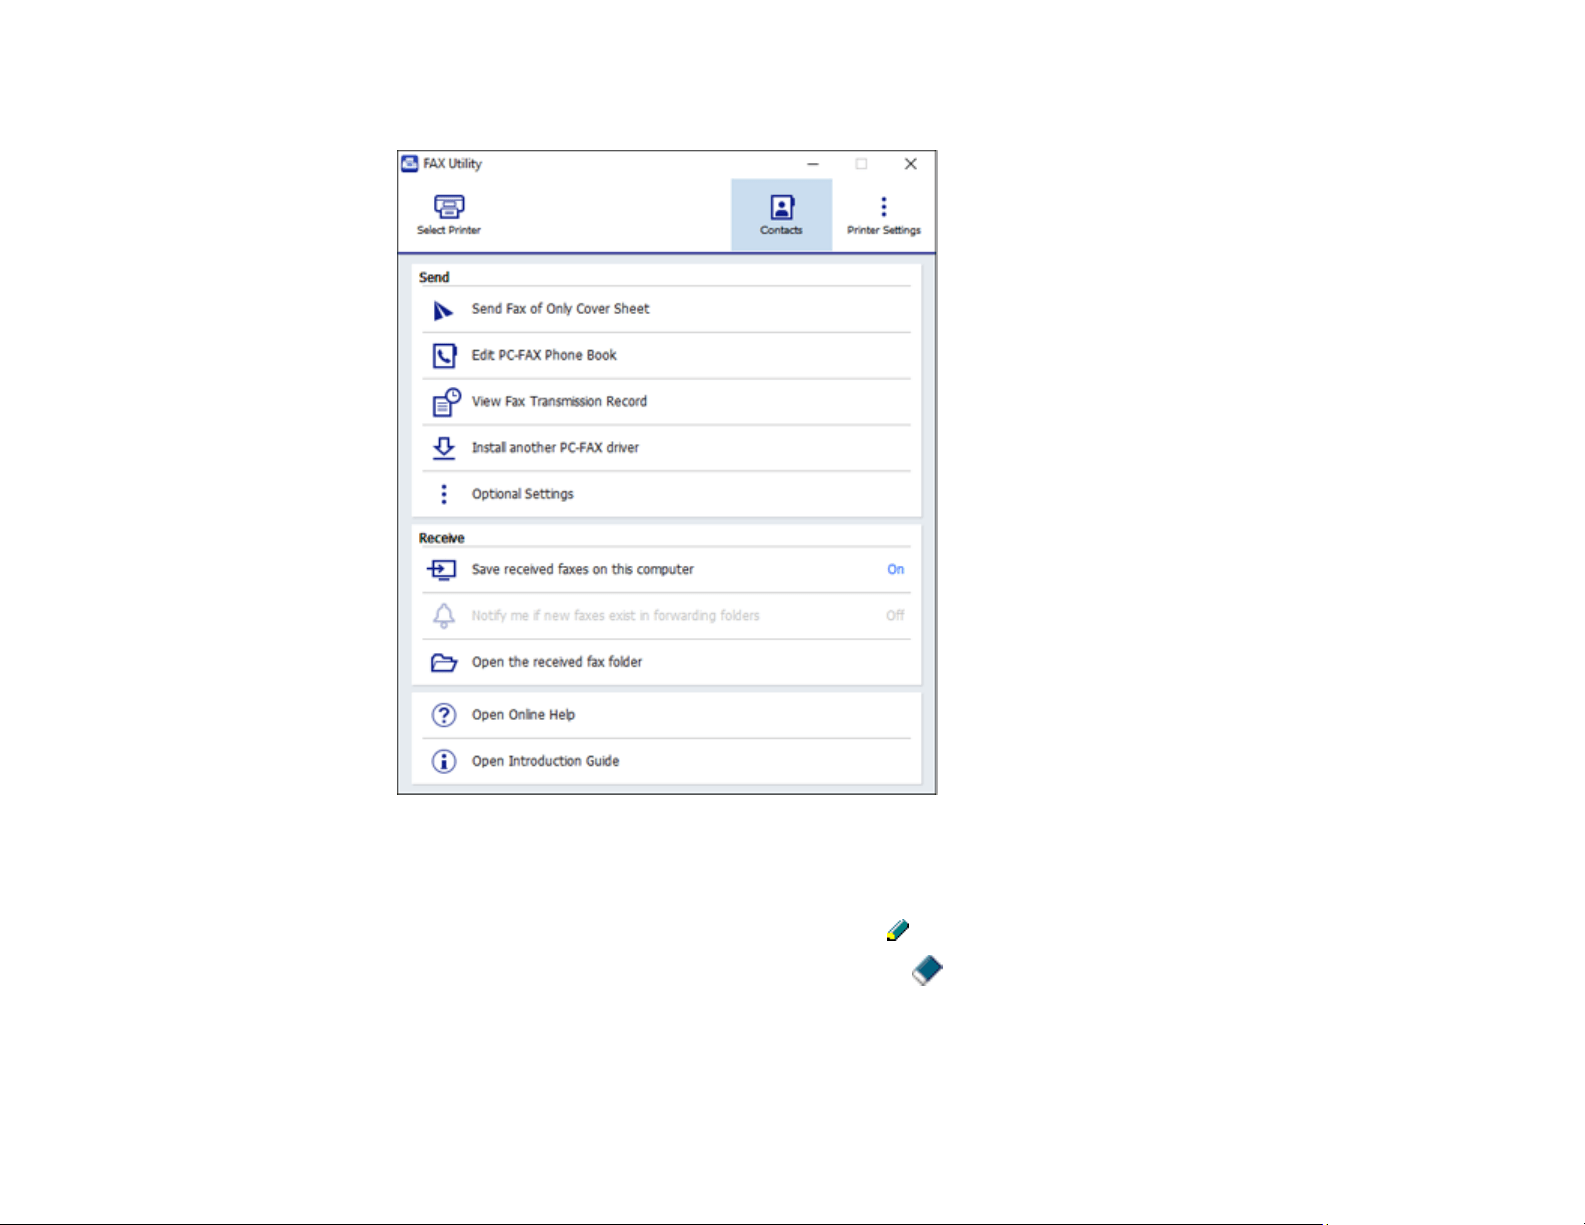Open the received fax folder text link
1585x1225 pixels.
(557, 662)
